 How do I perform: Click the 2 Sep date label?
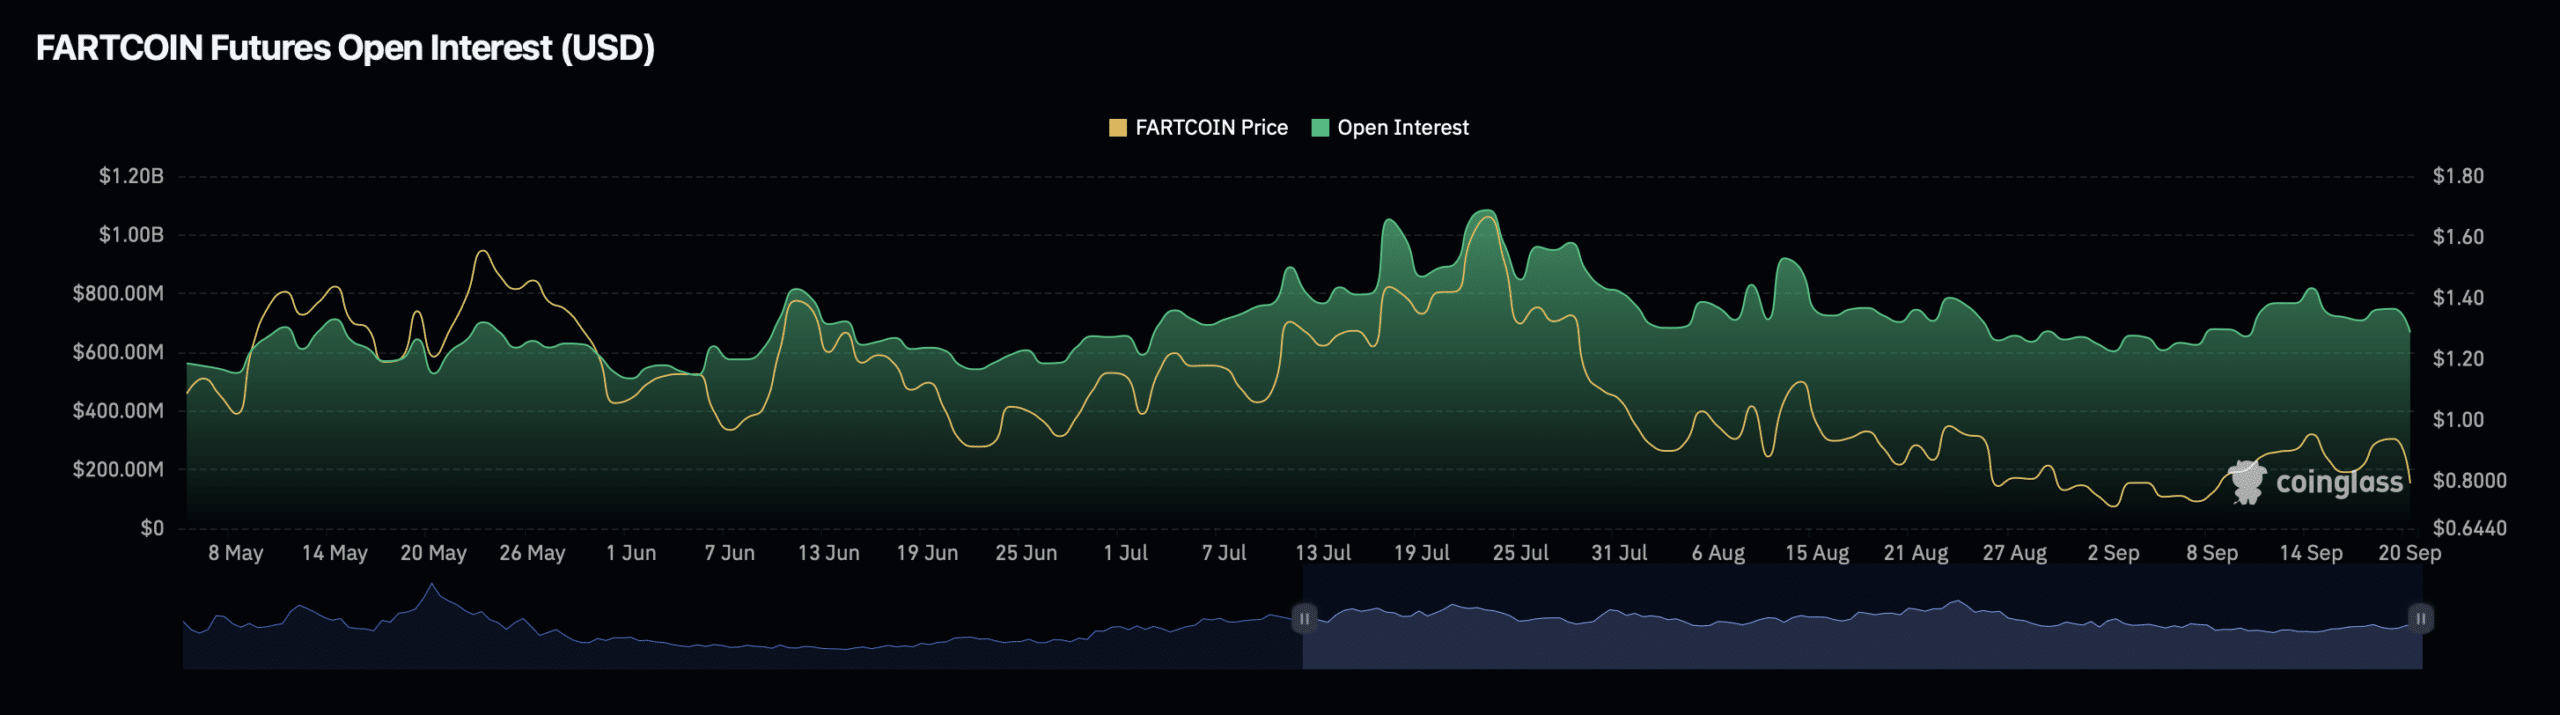pos(2113,553)
